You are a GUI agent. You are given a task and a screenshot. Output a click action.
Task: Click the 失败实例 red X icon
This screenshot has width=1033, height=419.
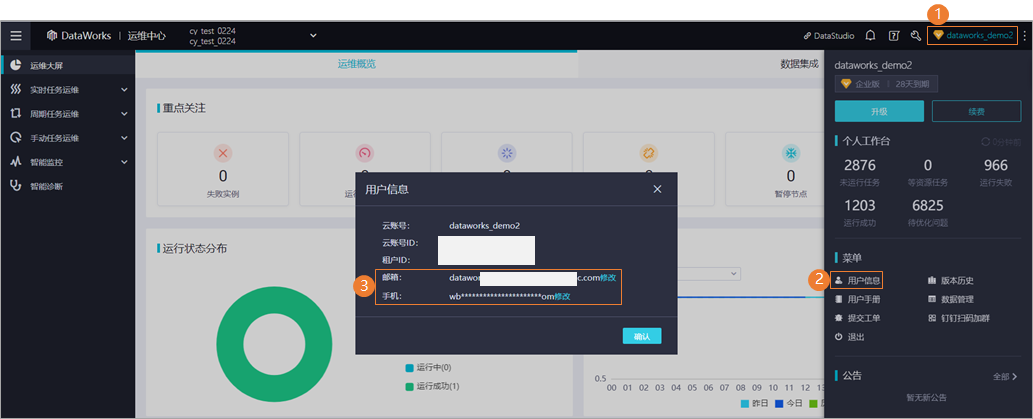(x=223, y=154)
